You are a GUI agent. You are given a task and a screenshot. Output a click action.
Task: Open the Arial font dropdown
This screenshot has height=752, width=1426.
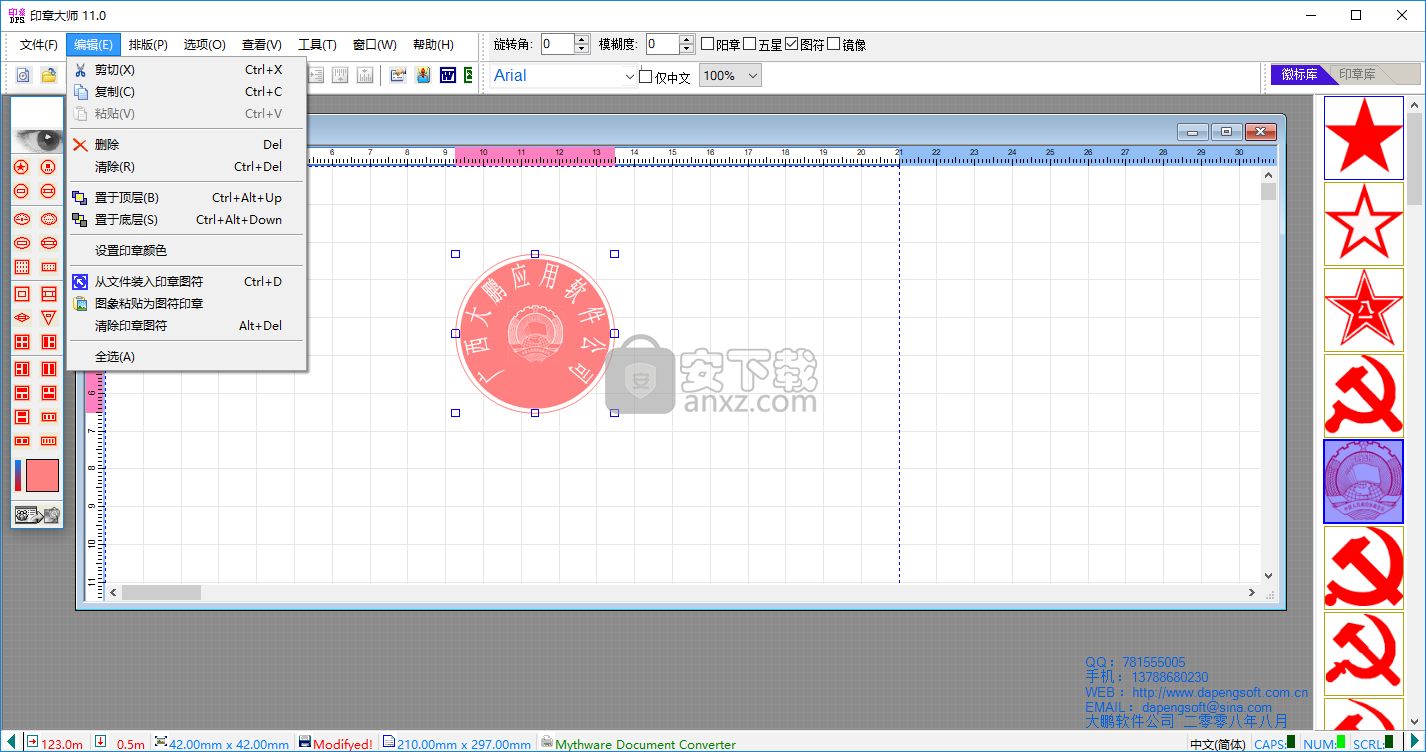[629, 76]
